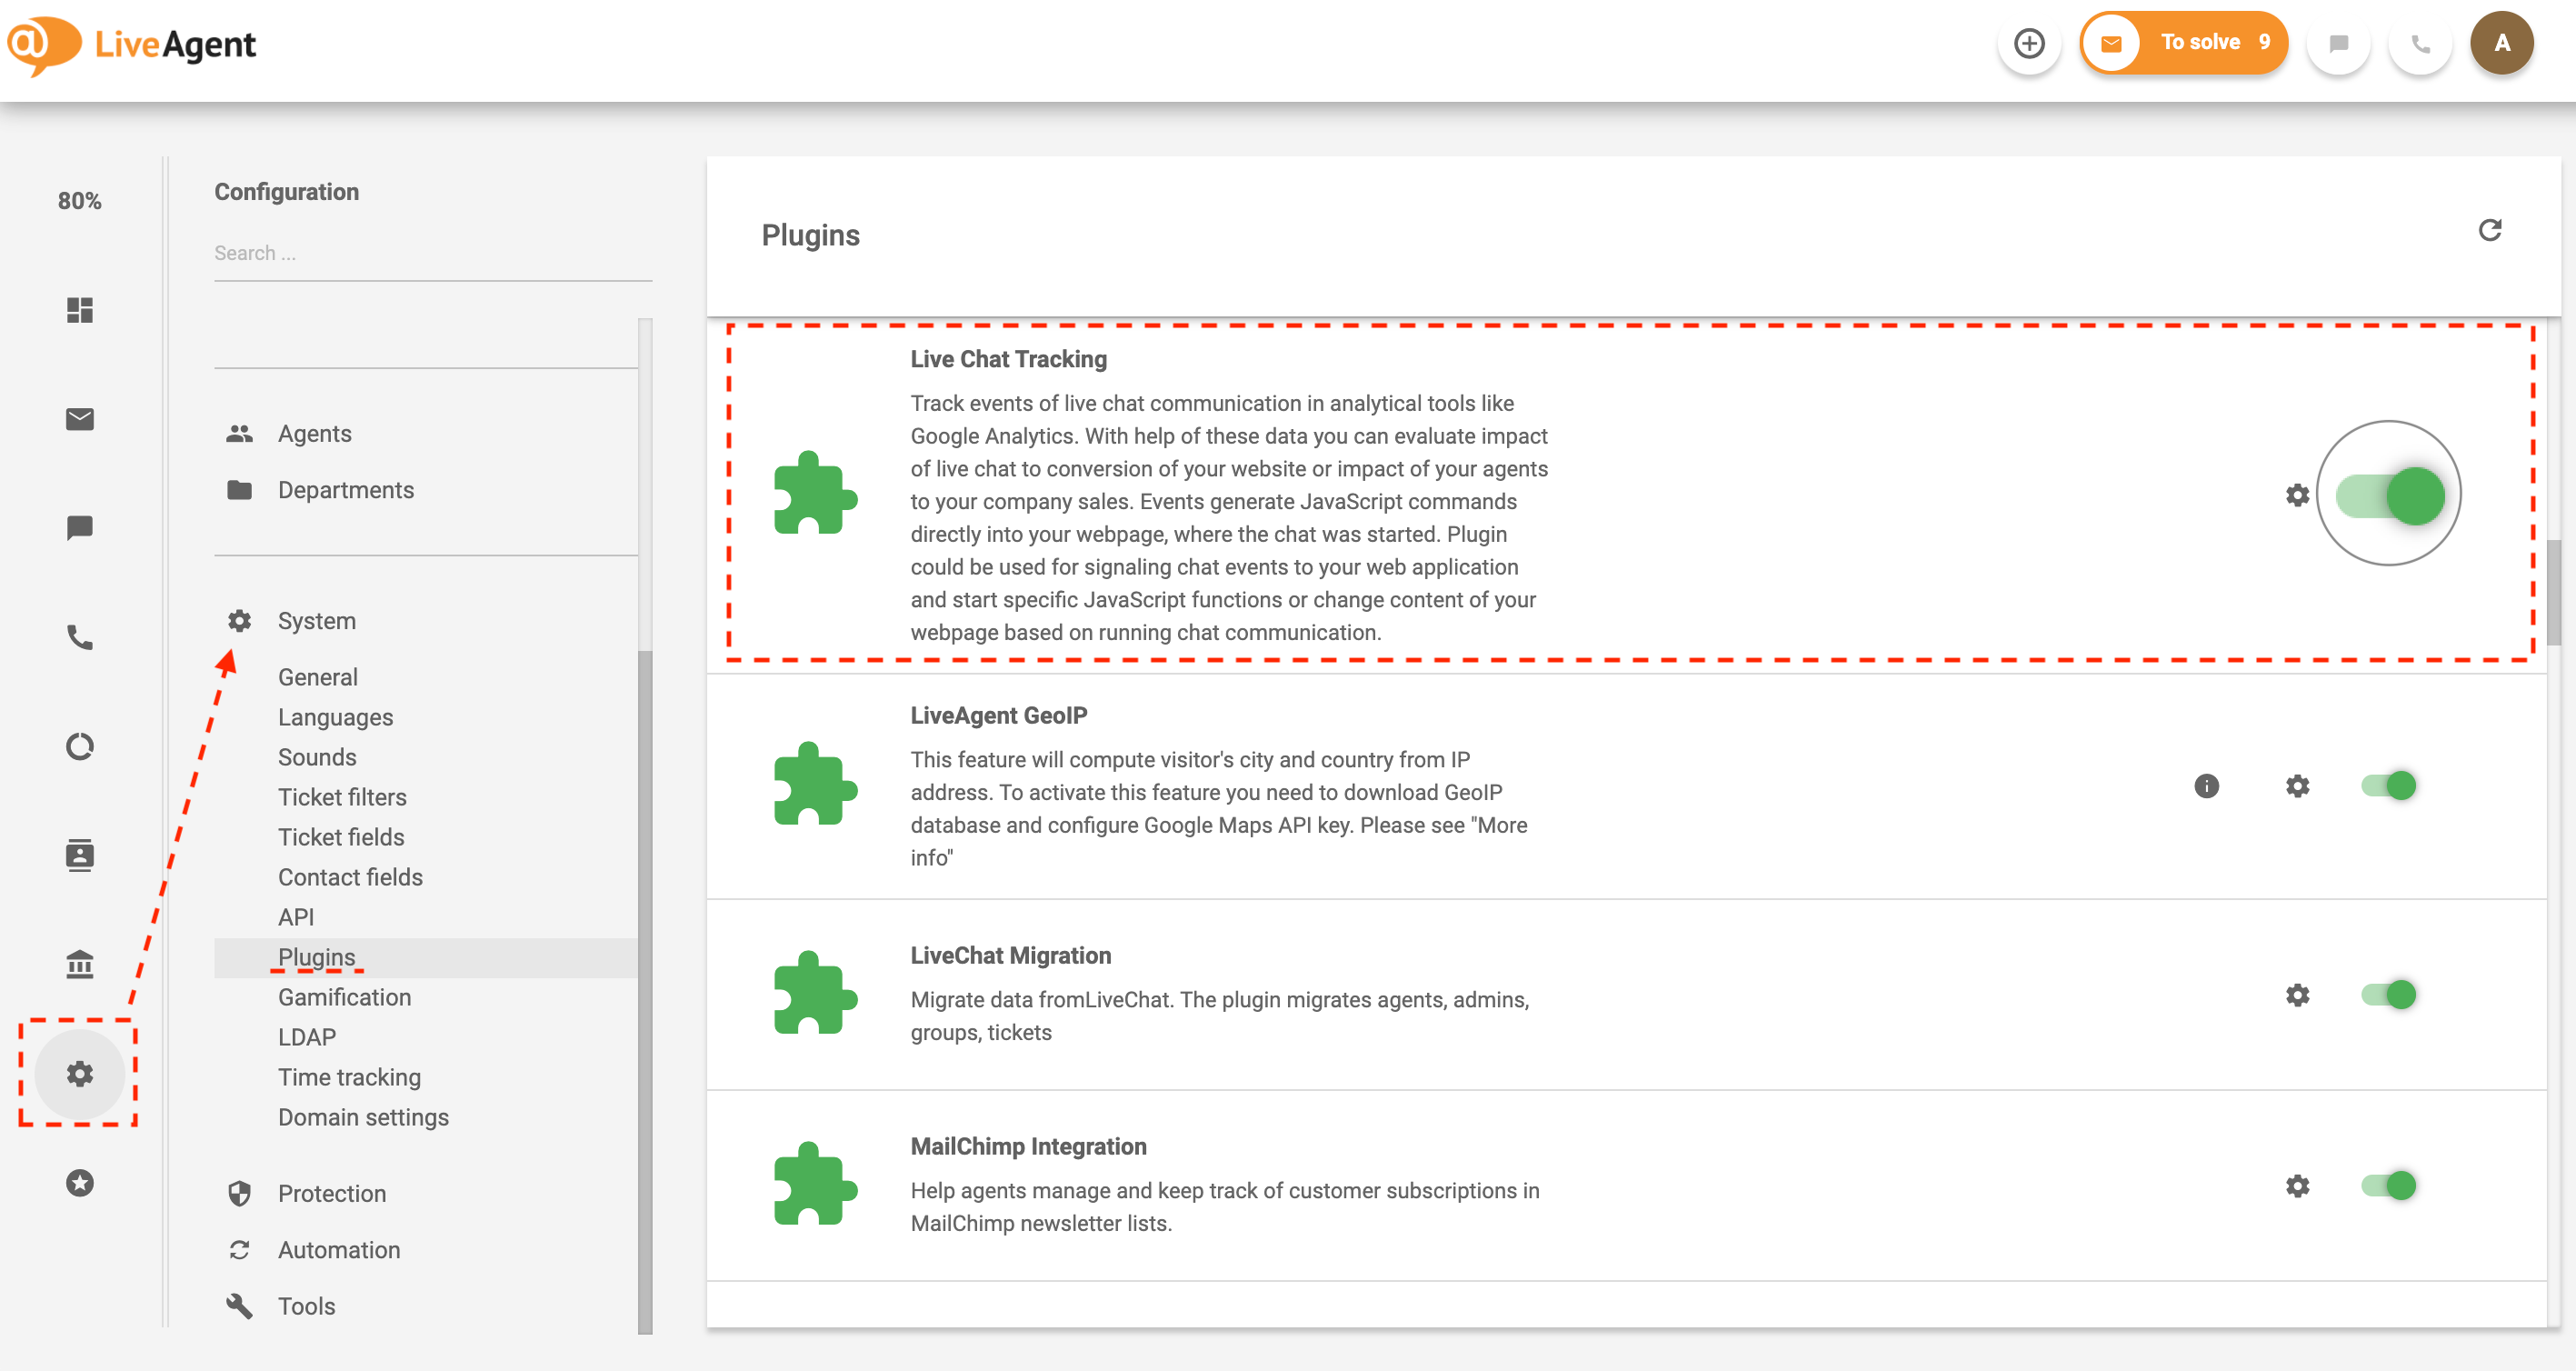Click the configuration Search field

(x=432, y=253)
